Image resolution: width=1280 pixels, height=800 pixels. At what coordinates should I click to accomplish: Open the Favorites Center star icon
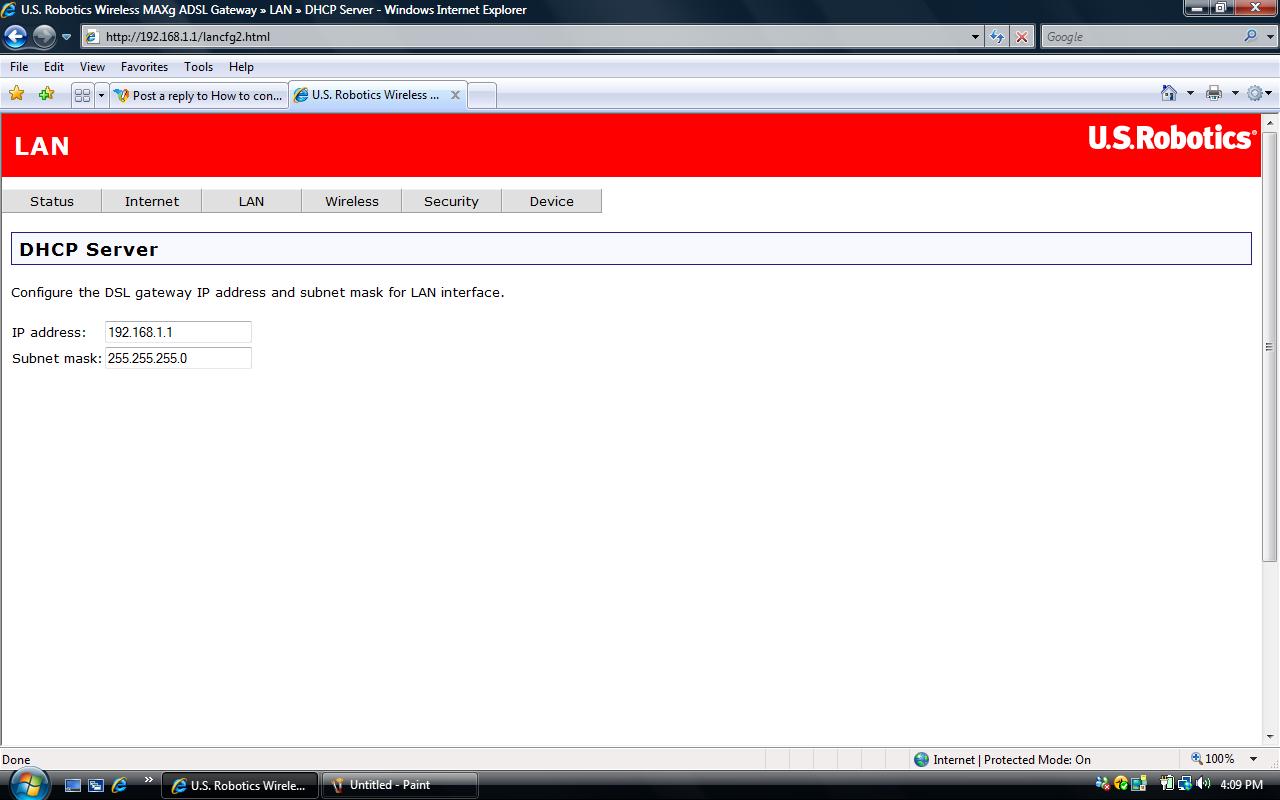coord(17,94)
